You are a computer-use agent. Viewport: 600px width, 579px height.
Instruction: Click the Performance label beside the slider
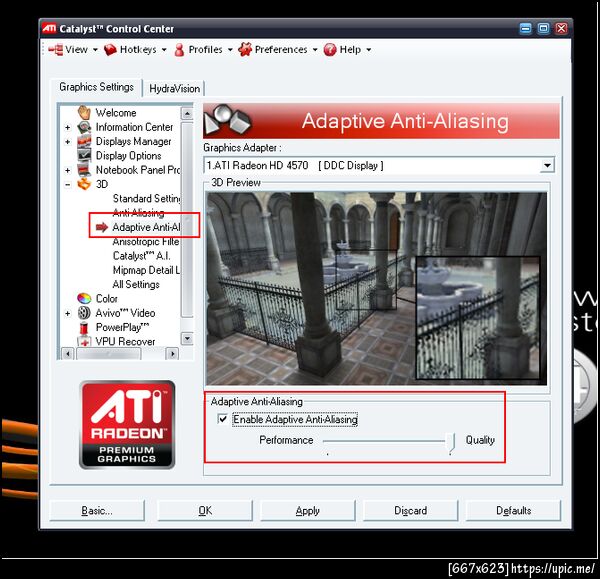click(x=286, y=440)
